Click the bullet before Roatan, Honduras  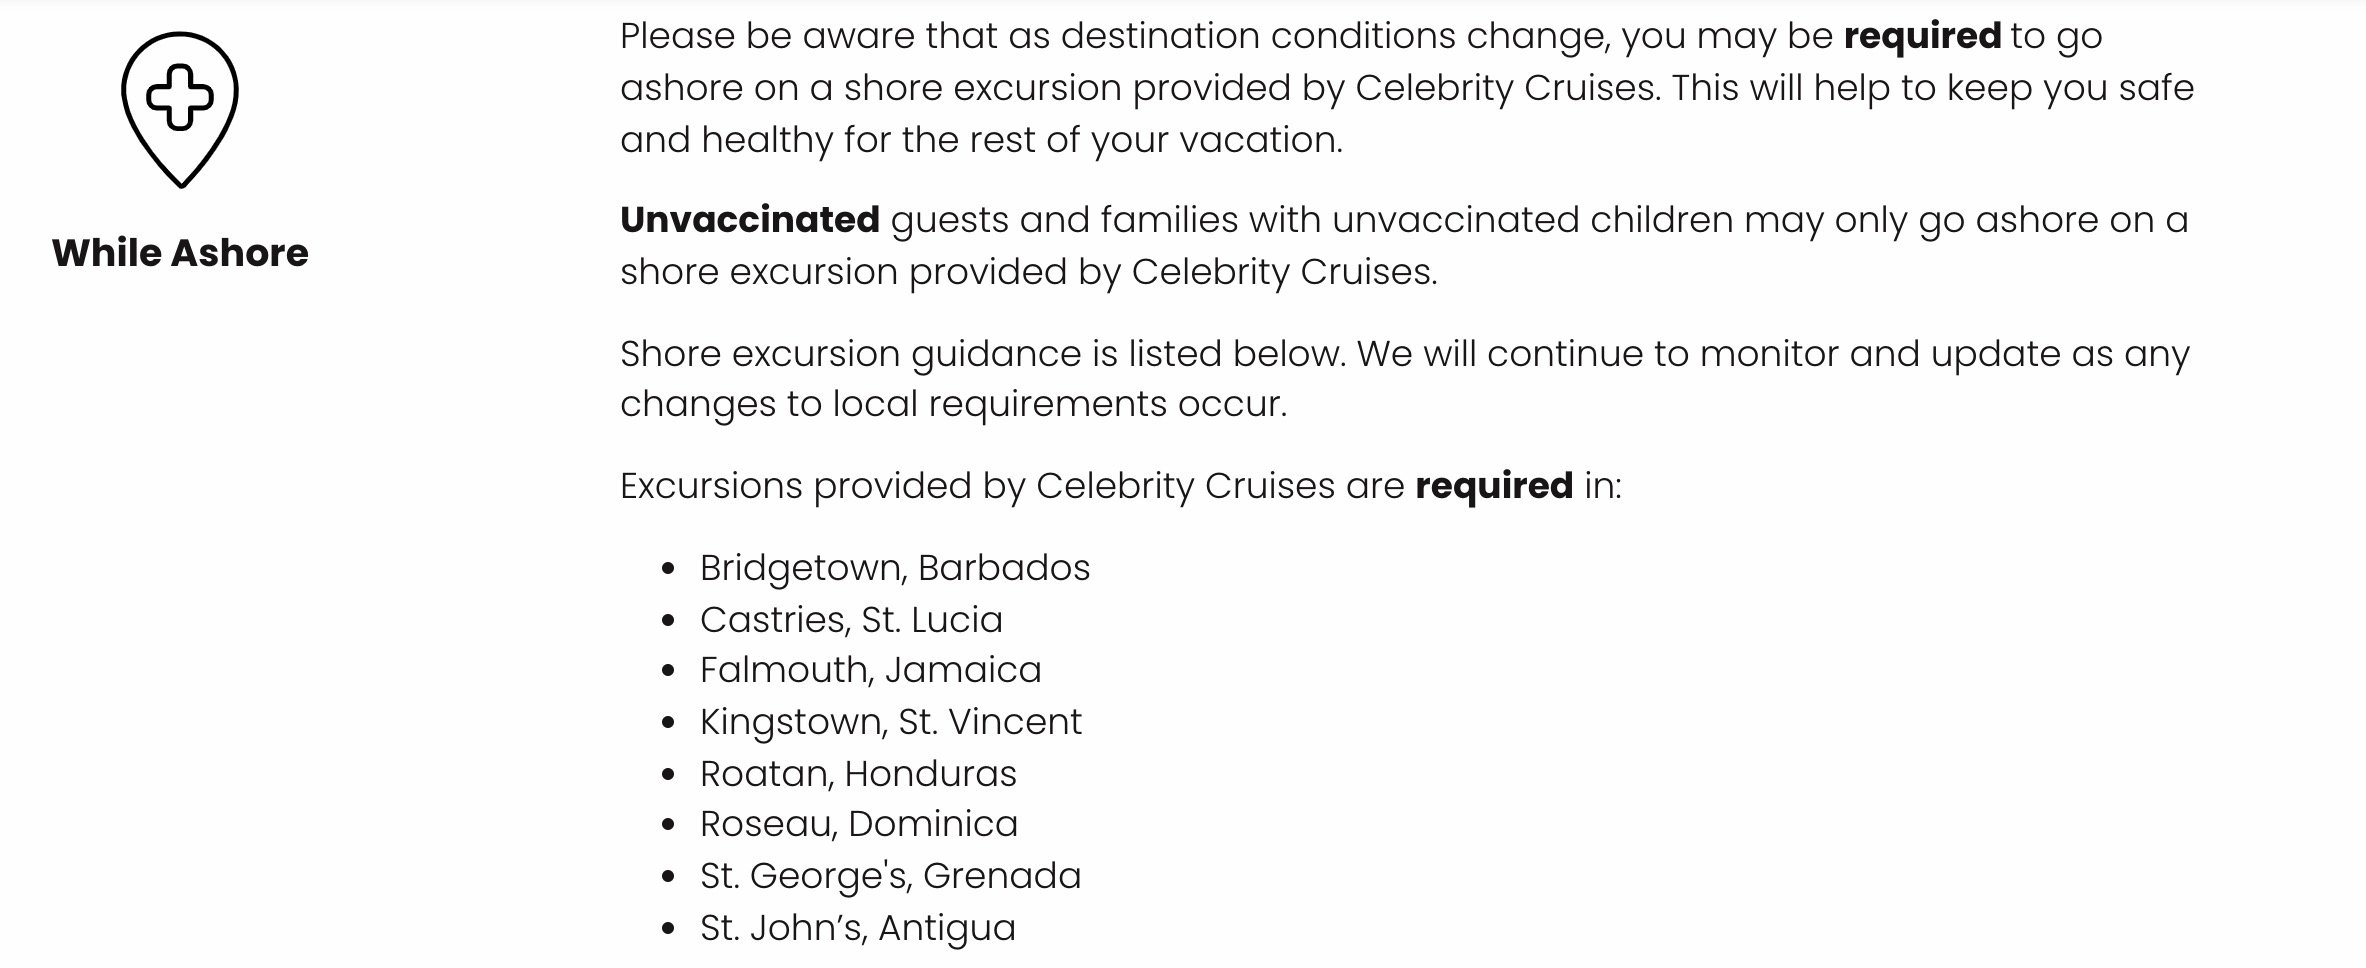669,776
